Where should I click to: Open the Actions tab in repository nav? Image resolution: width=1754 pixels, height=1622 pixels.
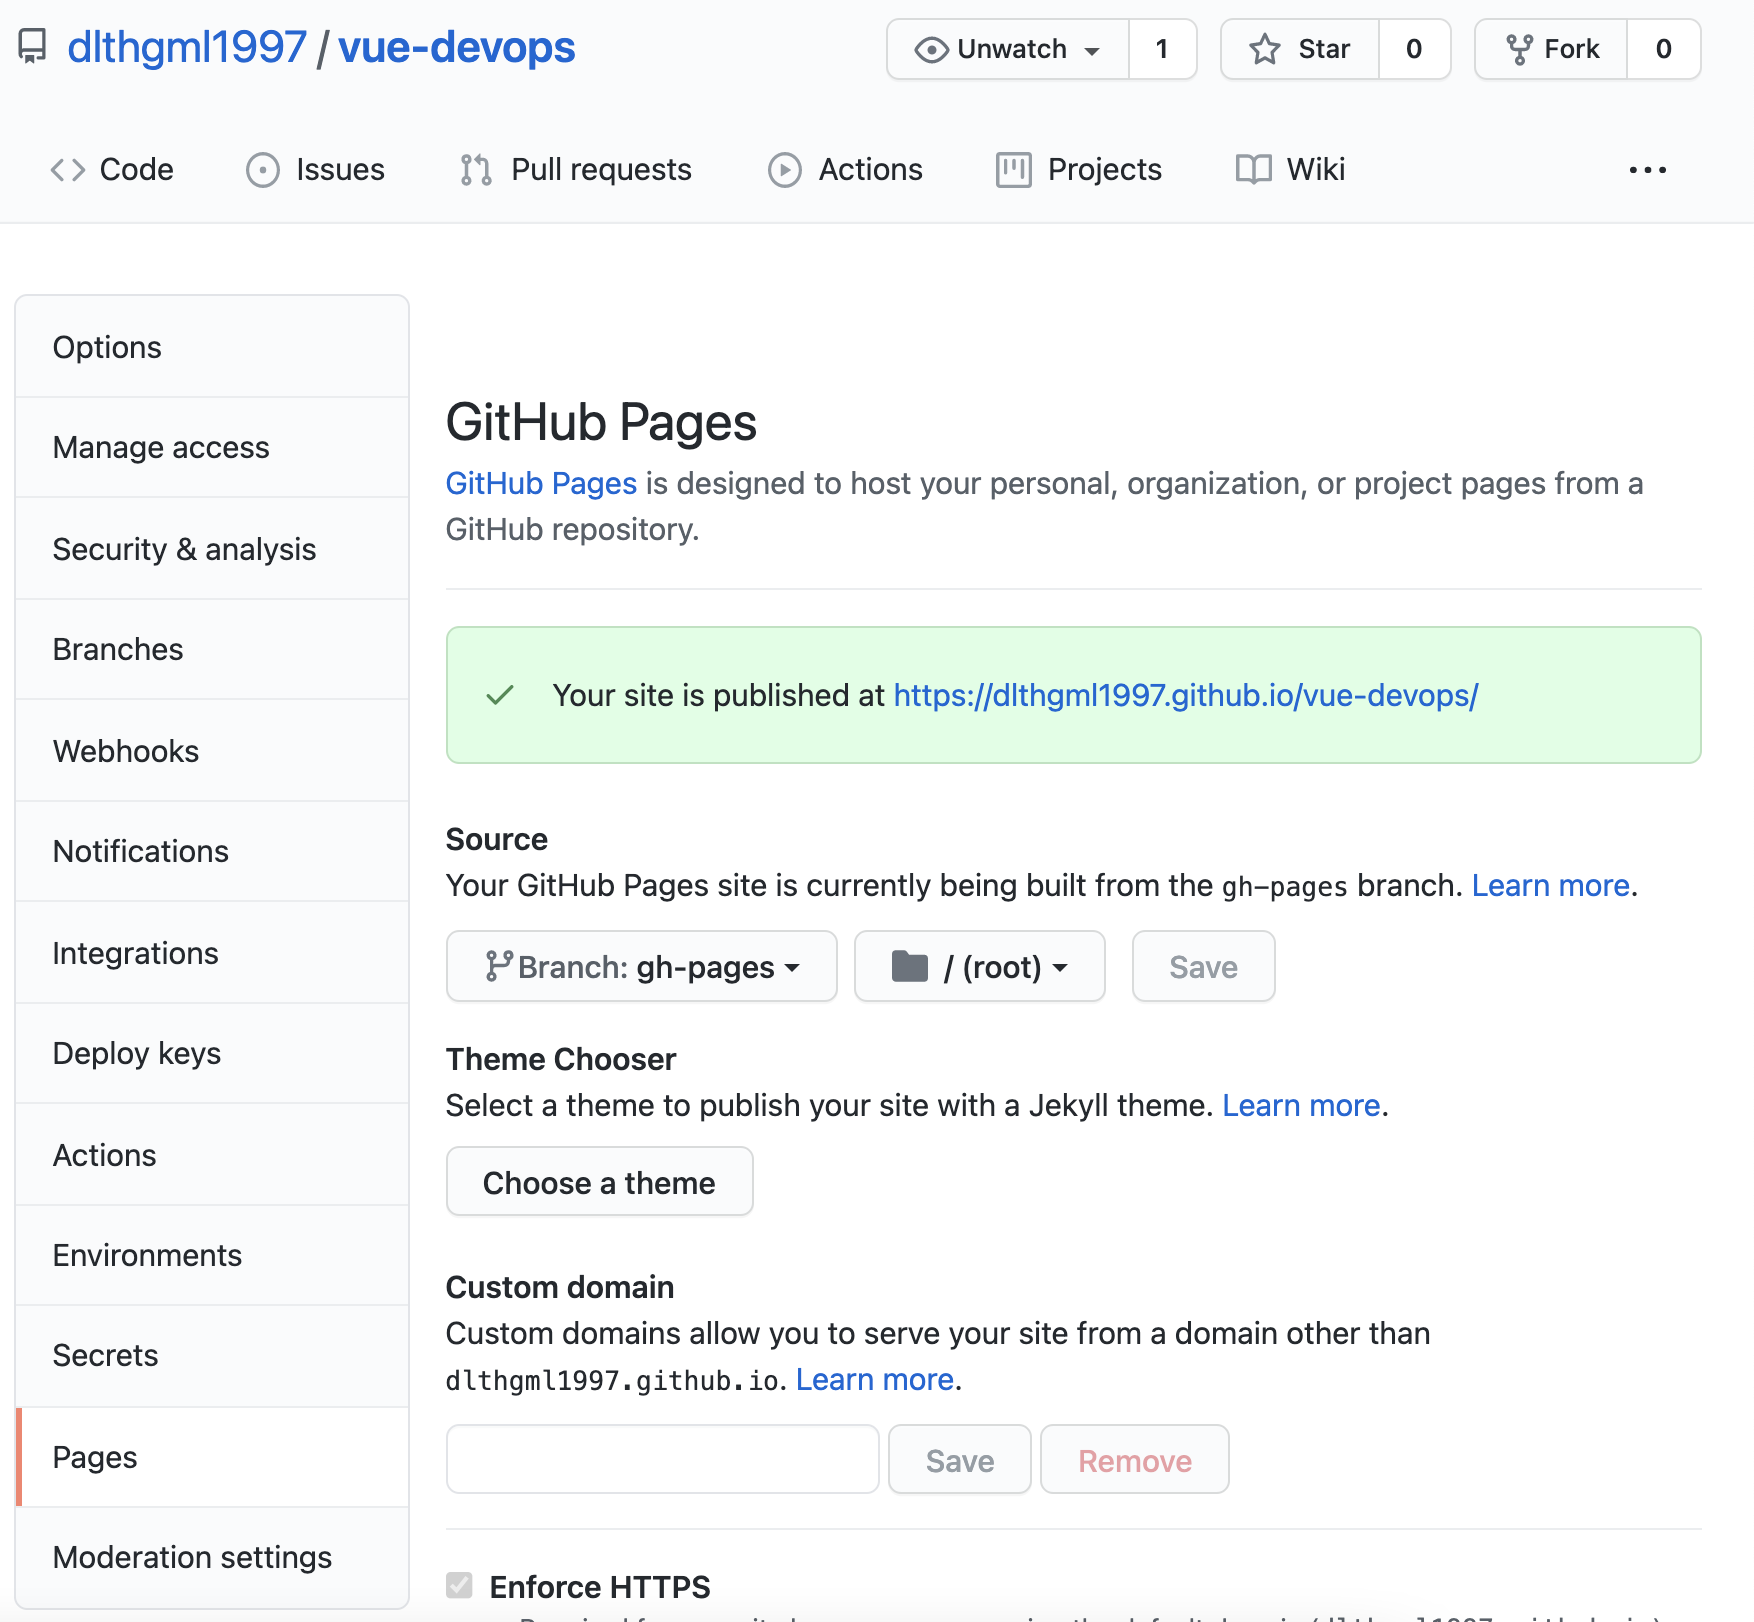click(846, 170)
